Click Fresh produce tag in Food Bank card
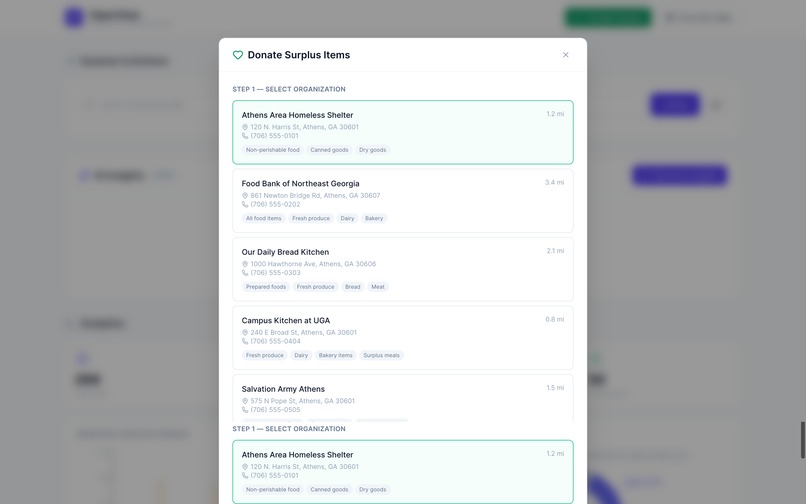Viewport: 806px width, 504px height. [311, 219]
